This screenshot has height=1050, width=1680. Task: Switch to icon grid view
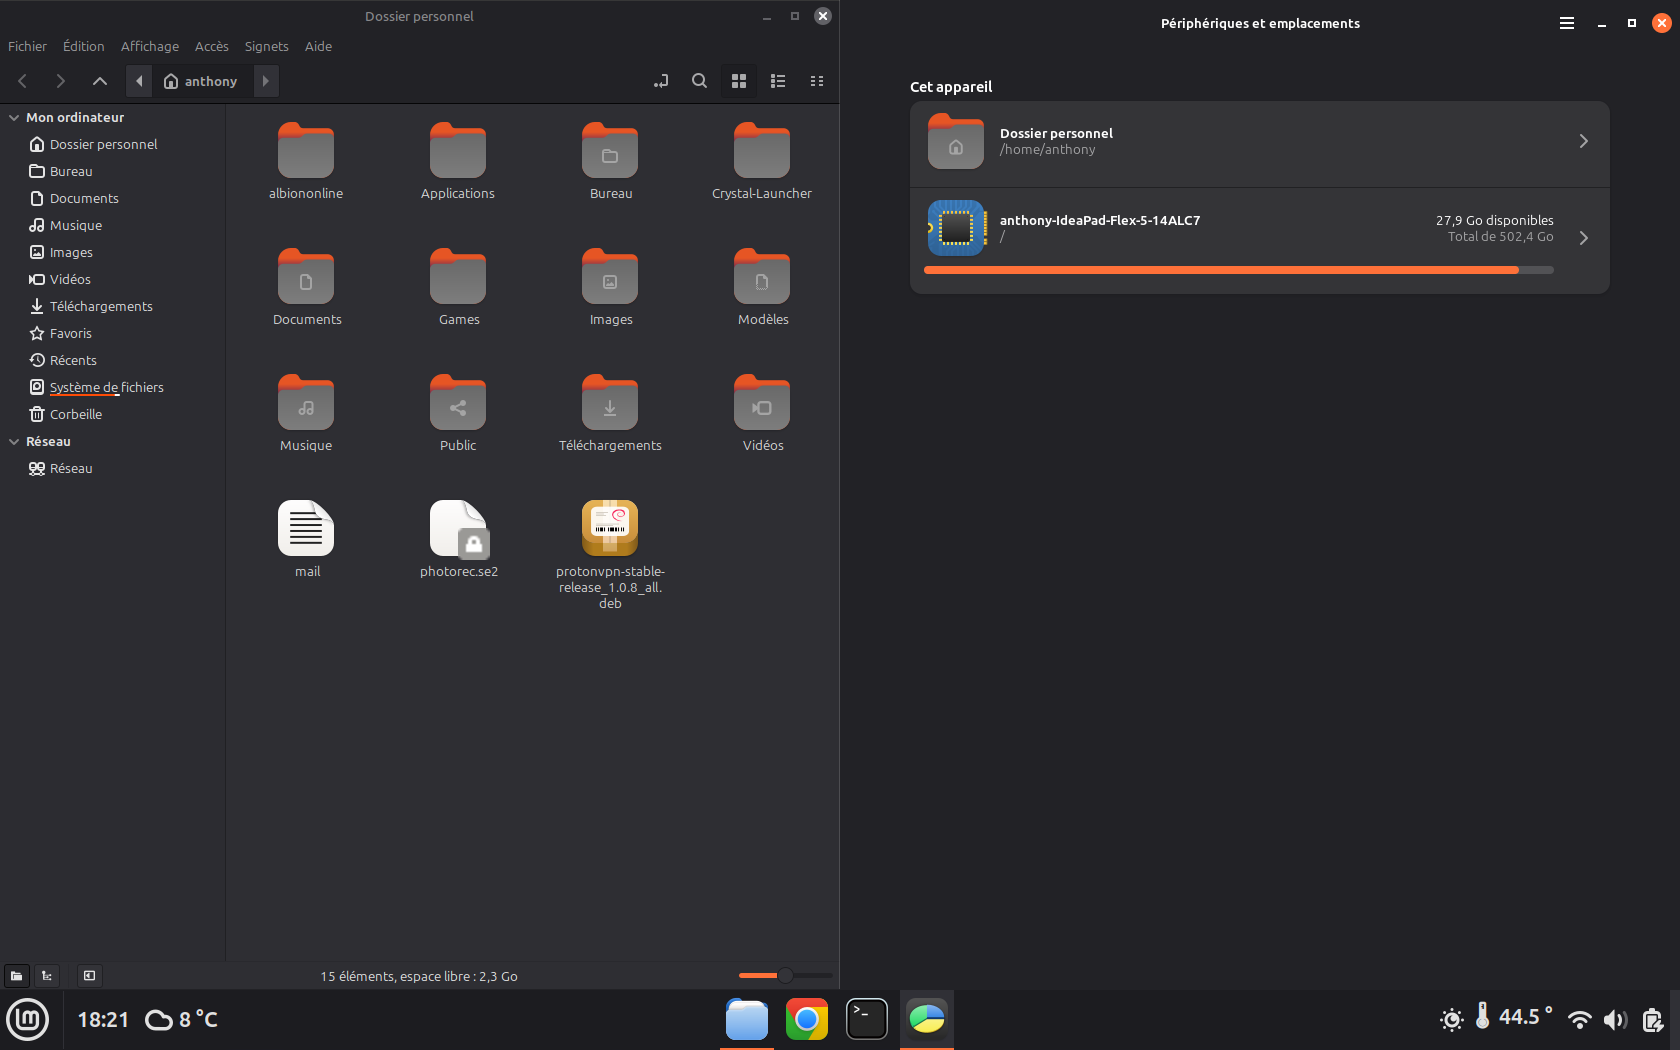(739, 81)
